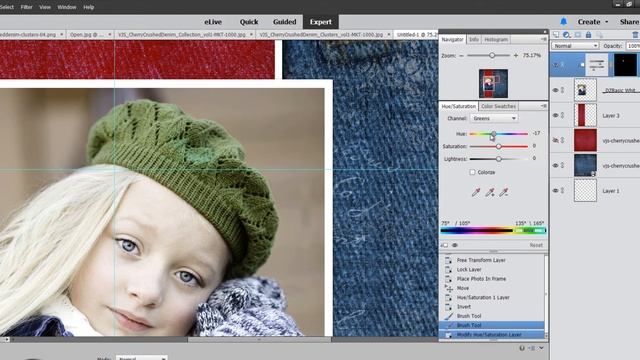
Task: Click the notifications bell icon
Action: (x=563, y=22)
